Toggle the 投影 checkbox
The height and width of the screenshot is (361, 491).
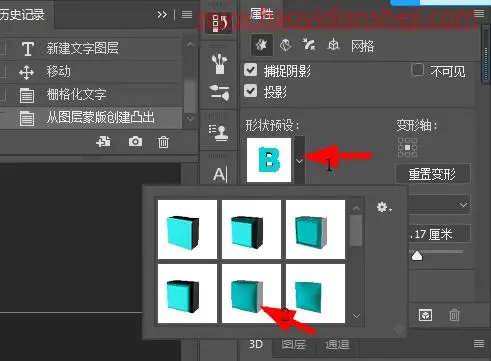pyautogui.click(x=250, y=91)
